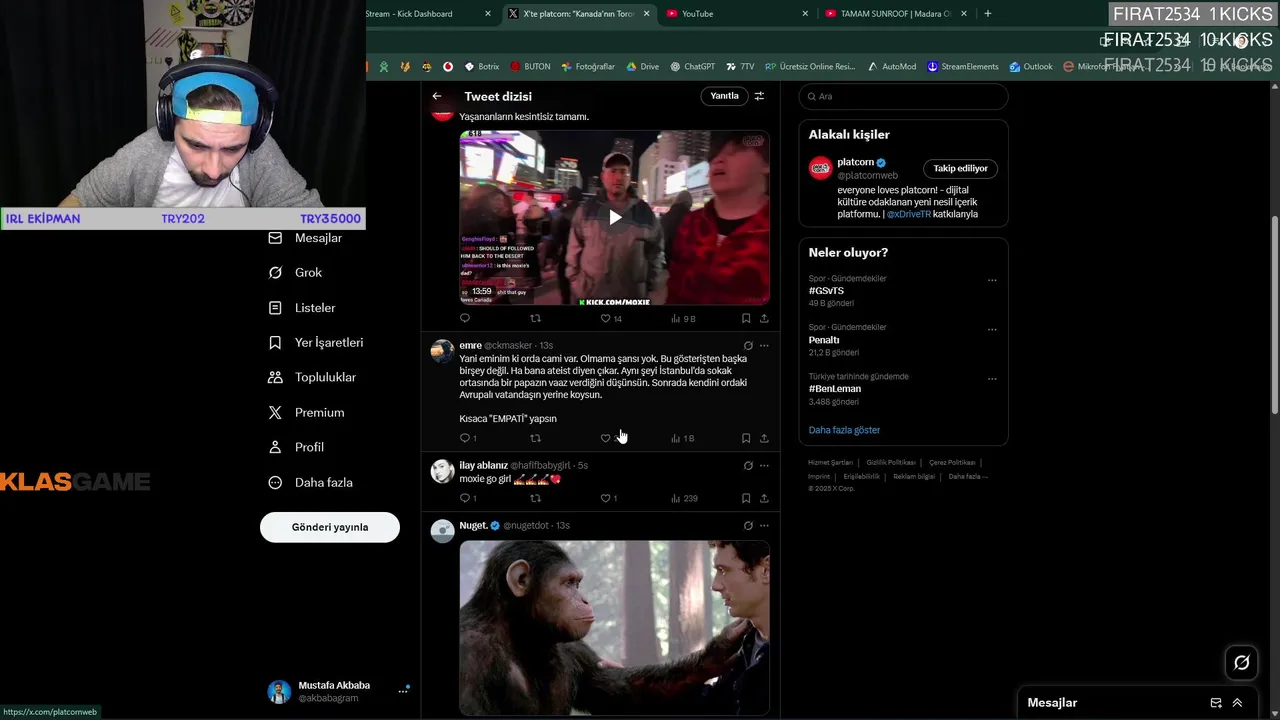Screen dimensions: 1280x720
Task: Retweet emre's tweet
Action: 535,438
